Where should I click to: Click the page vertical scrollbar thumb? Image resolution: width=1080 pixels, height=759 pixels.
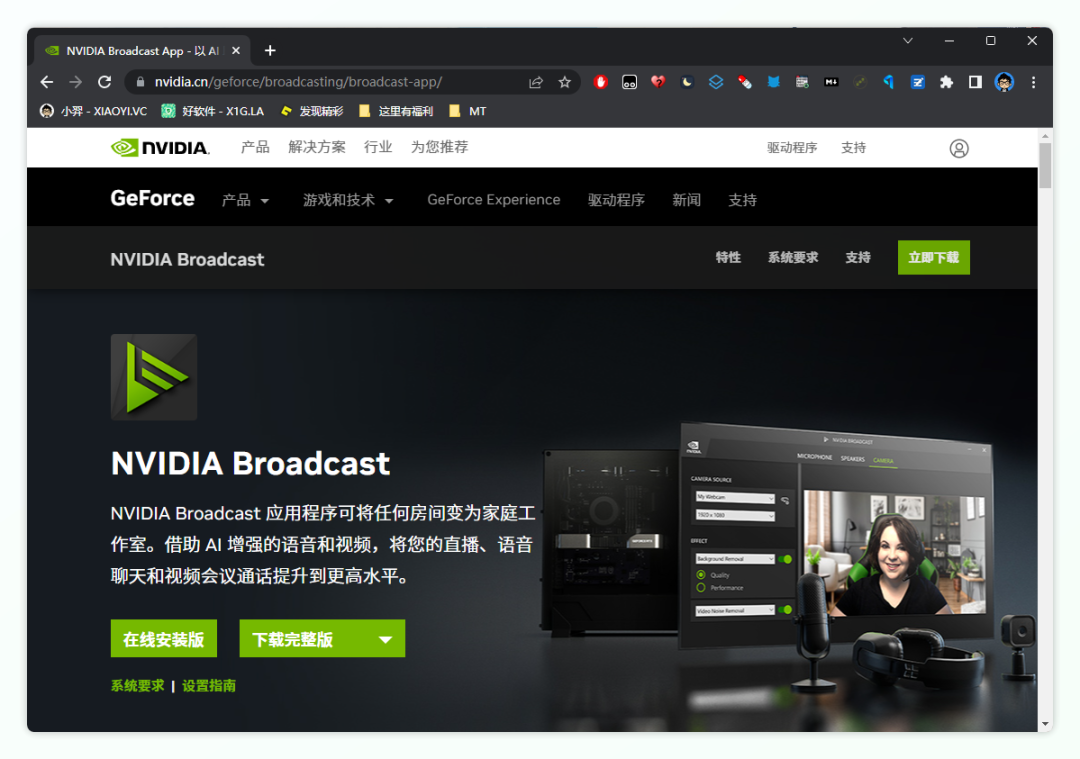(1046, 165)
